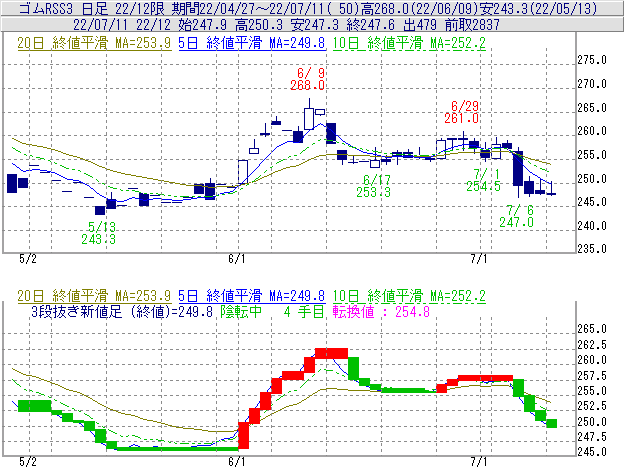Click the 3段抜き新値足 (終値)=249.8 label
This screenshot has width=624, height=475.
122,311
